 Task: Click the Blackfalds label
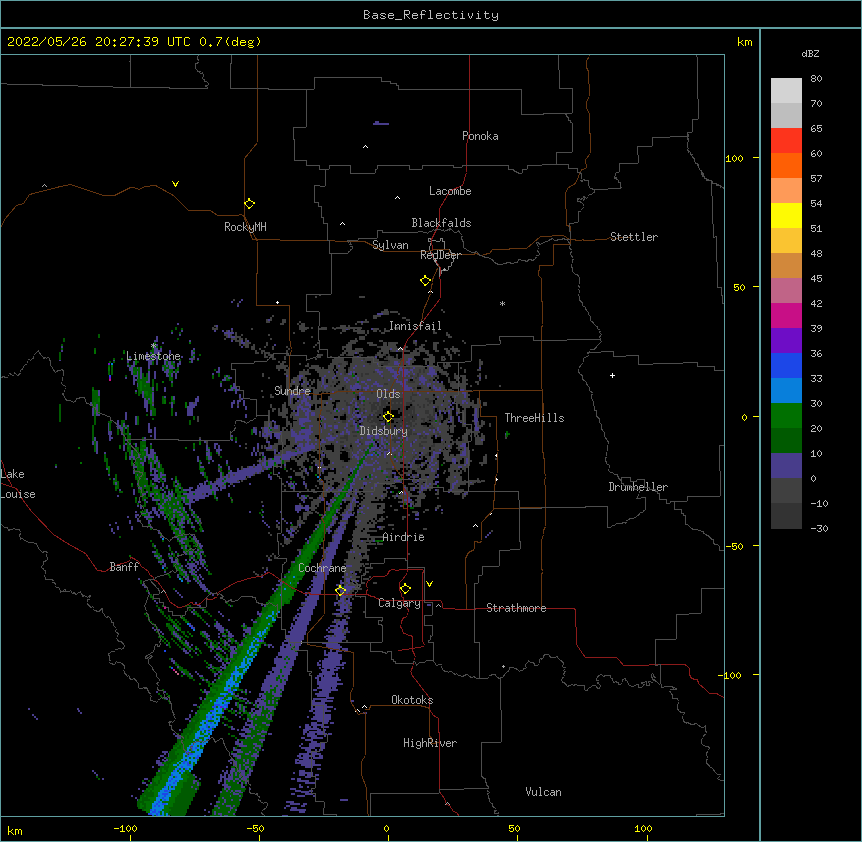click(x=441, y=223)
